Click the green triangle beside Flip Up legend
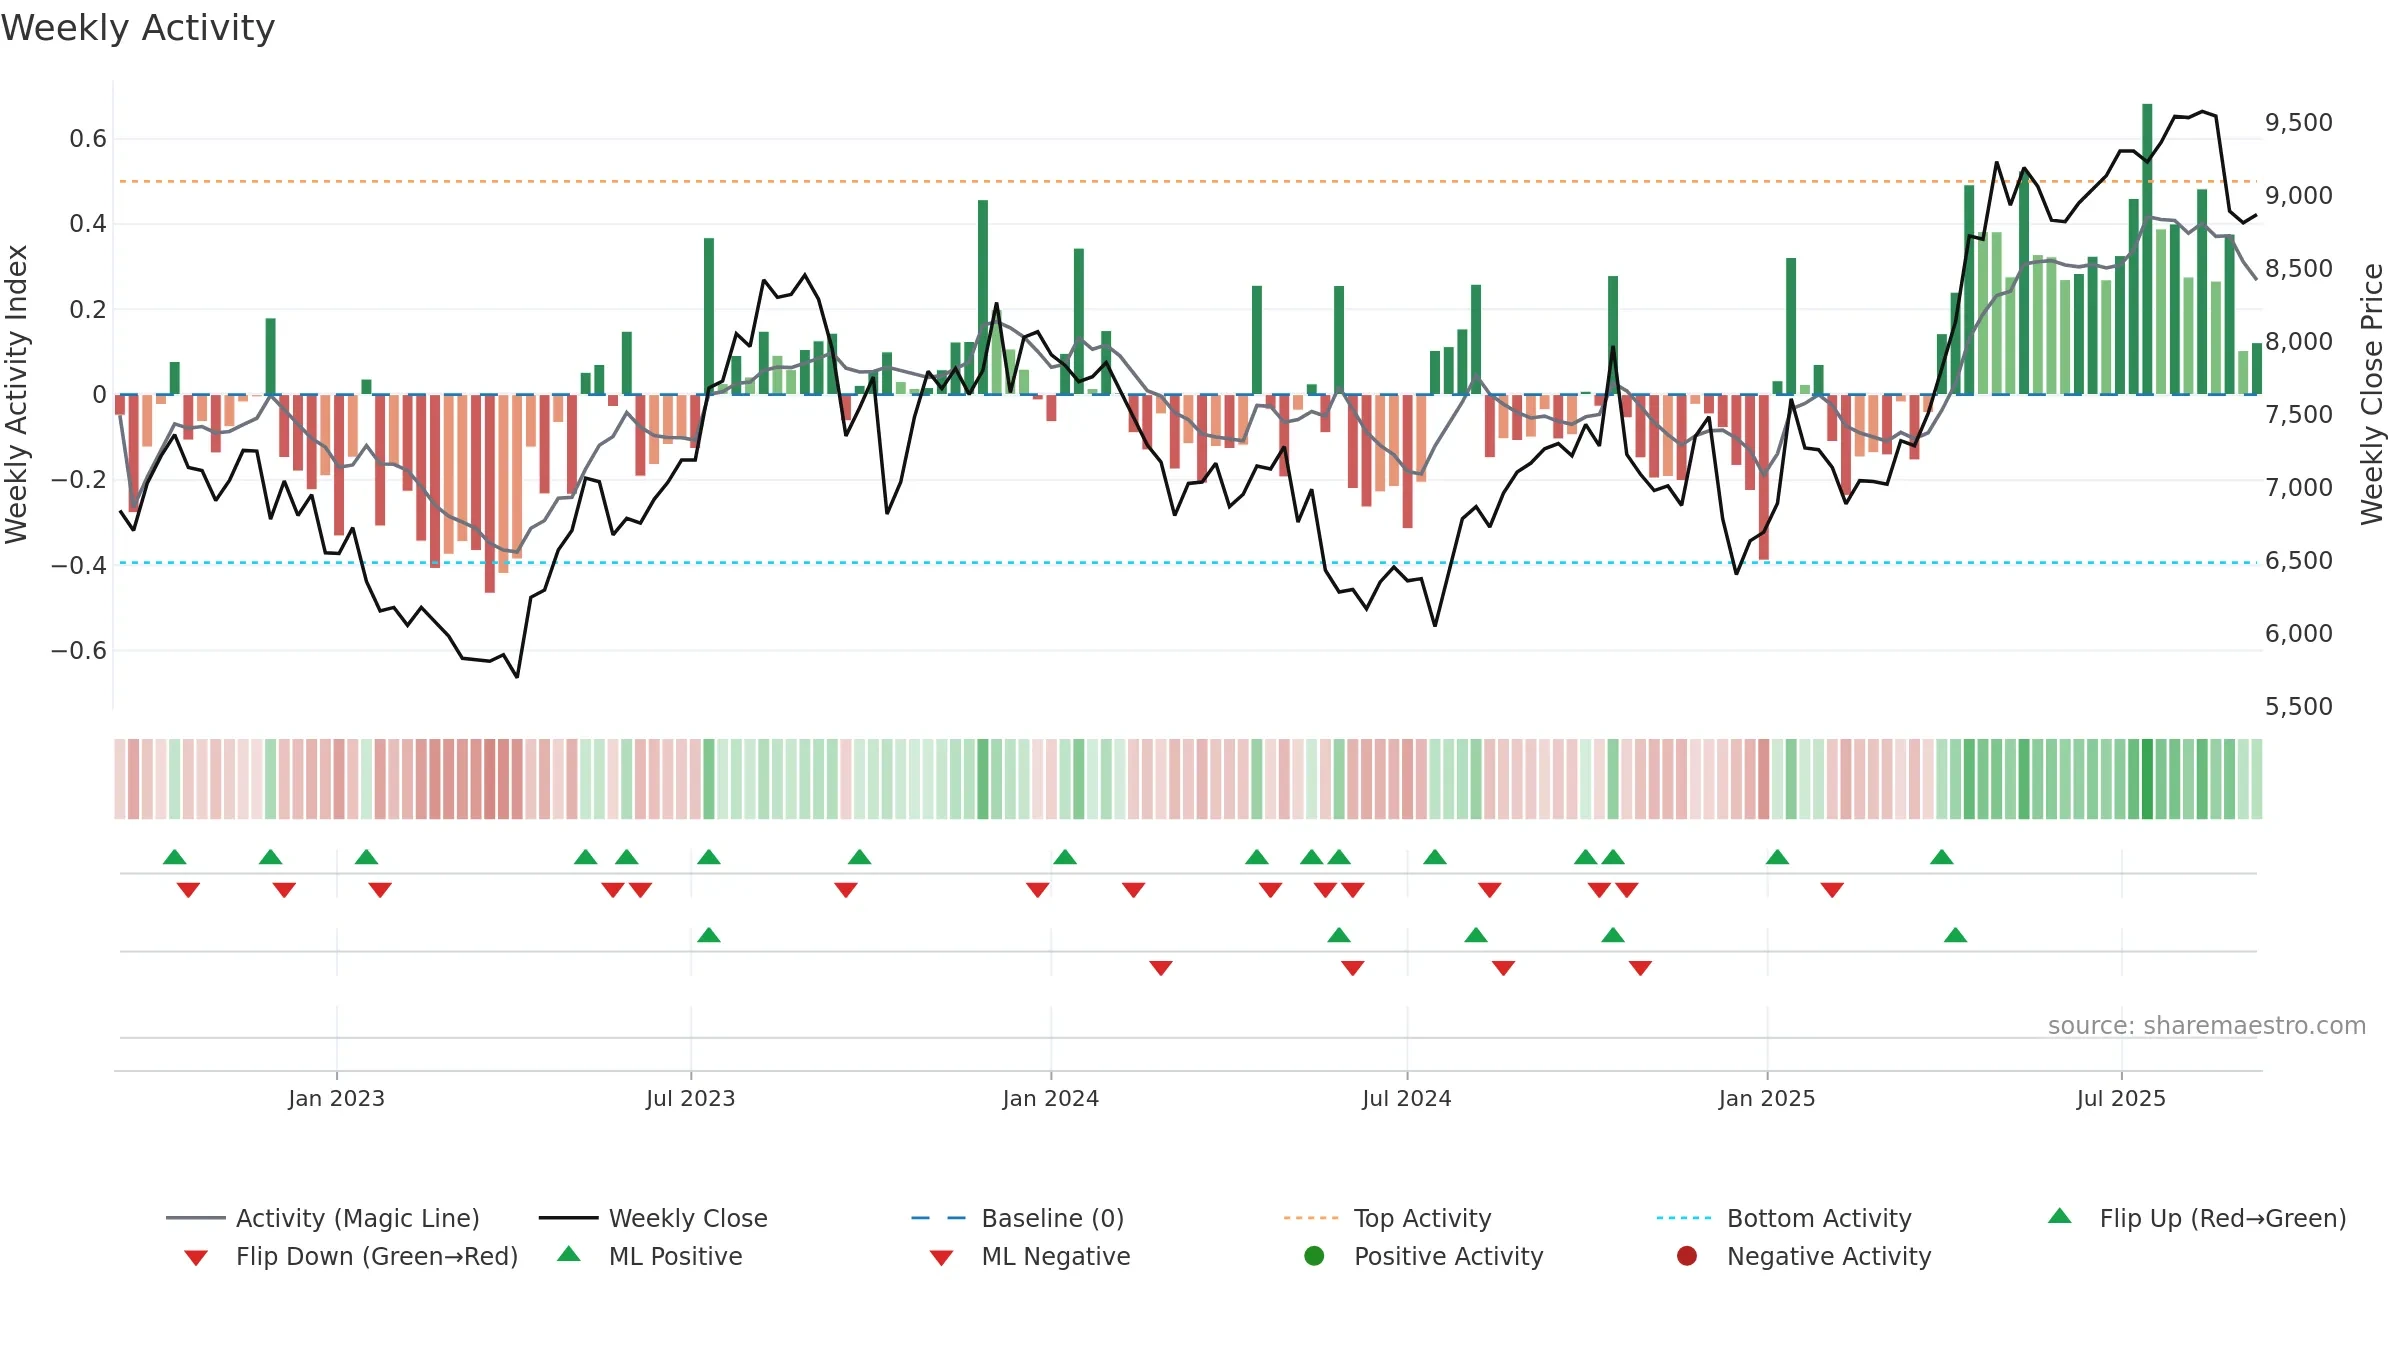The height and width of the screenshot is (1350, 2400). [2060, 1216]
